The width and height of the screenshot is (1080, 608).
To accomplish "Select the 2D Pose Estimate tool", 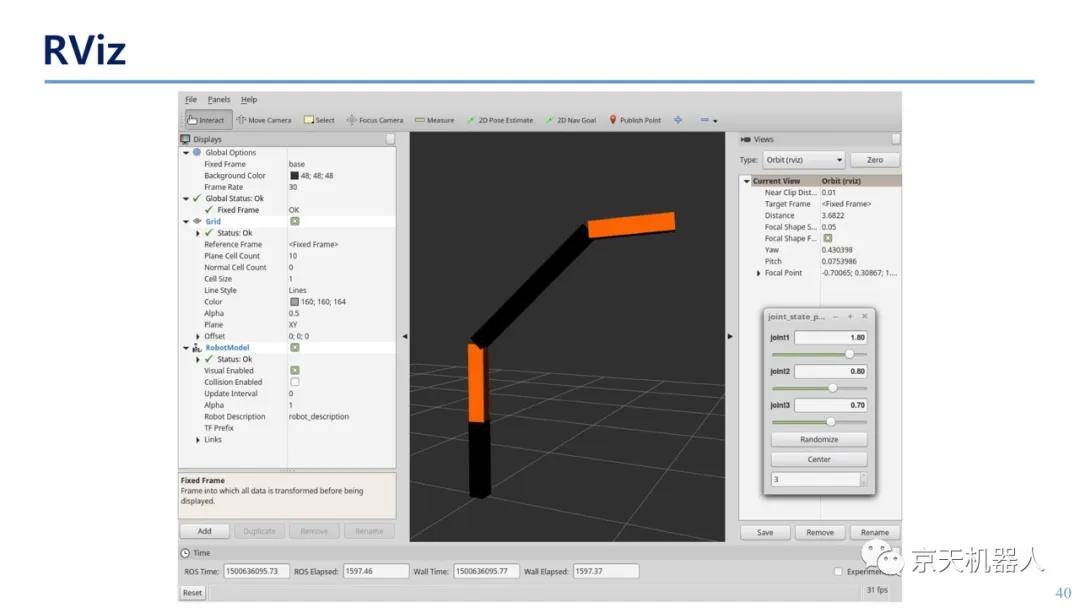I will pos(500,120).
